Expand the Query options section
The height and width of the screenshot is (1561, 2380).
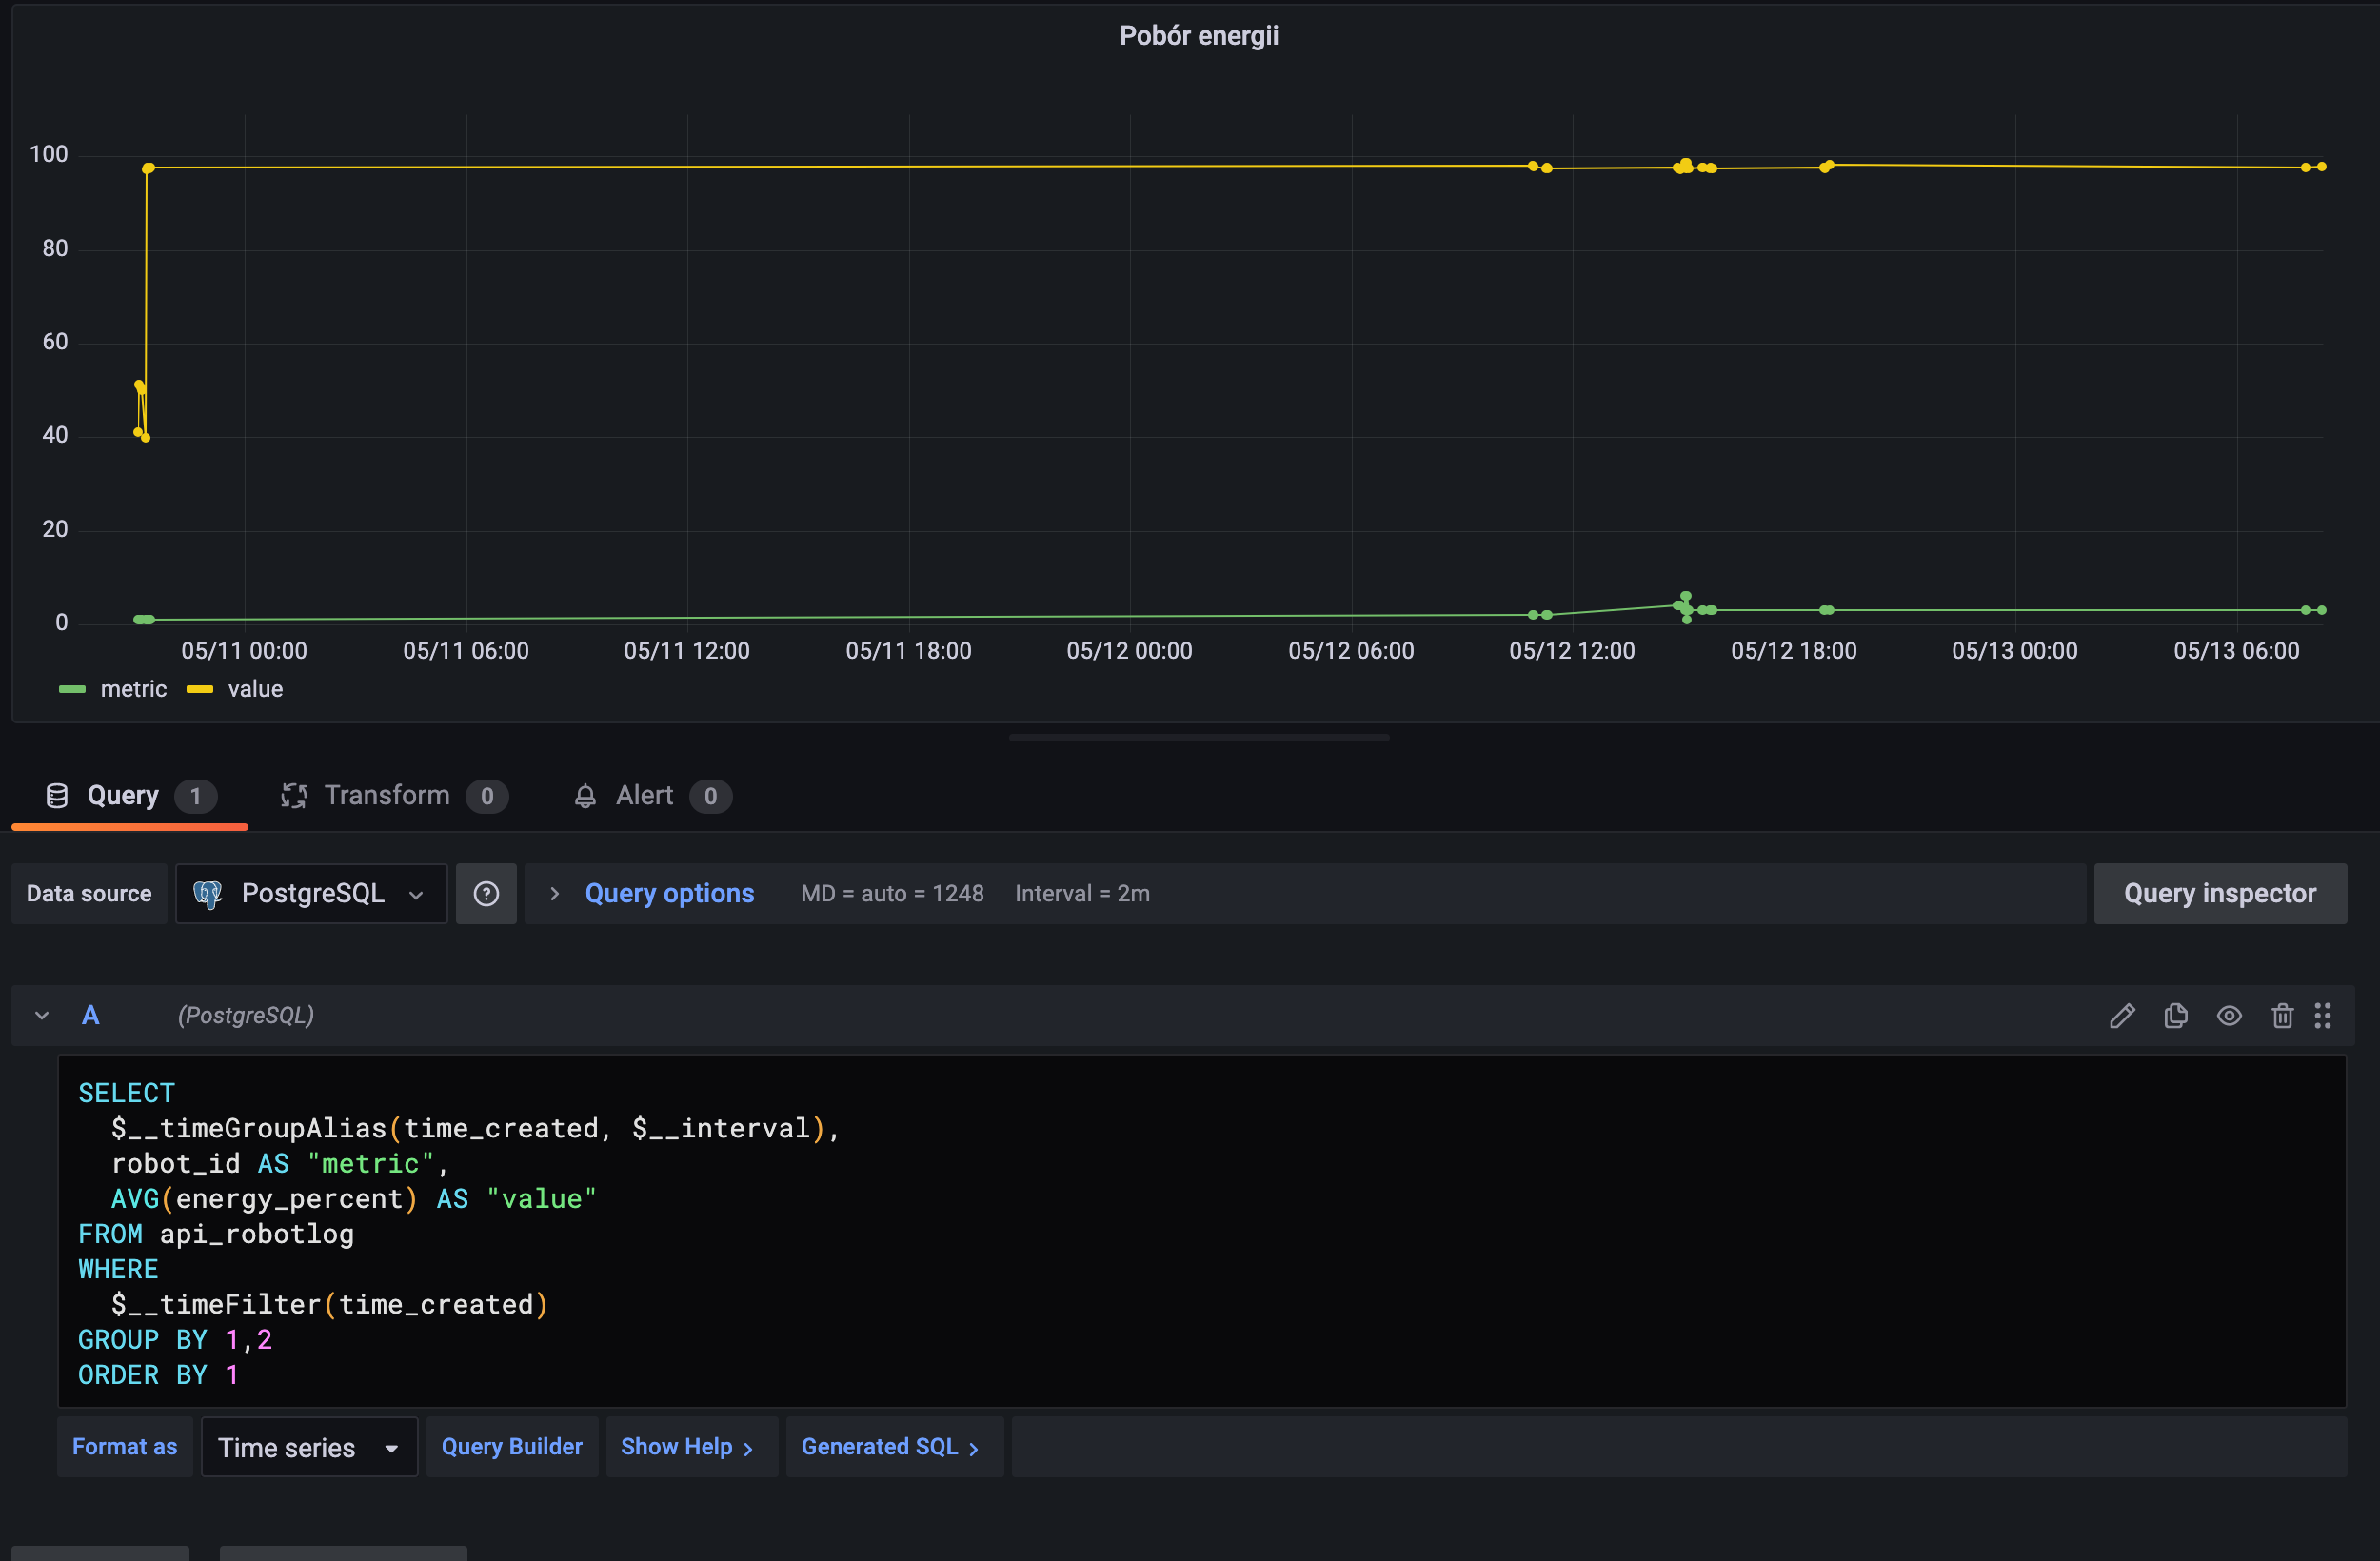(668, 894)
